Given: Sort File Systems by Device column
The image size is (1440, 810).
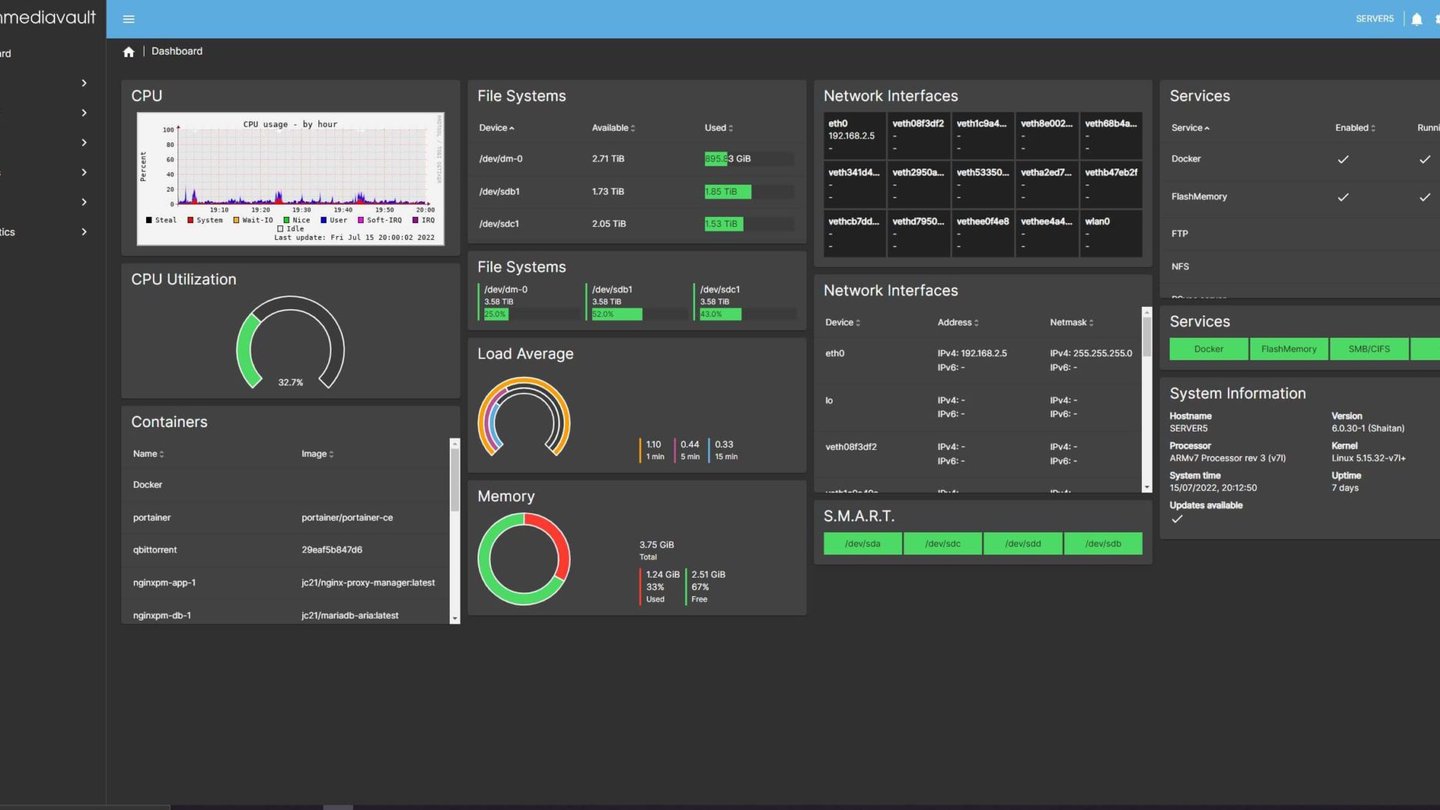Looking at the screenshot, I should click(497, 128).
